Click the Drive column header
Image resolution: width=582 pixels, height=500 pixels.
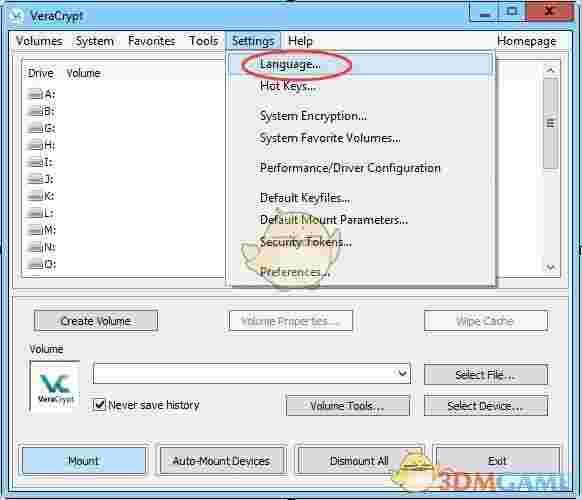click(41, 73)
